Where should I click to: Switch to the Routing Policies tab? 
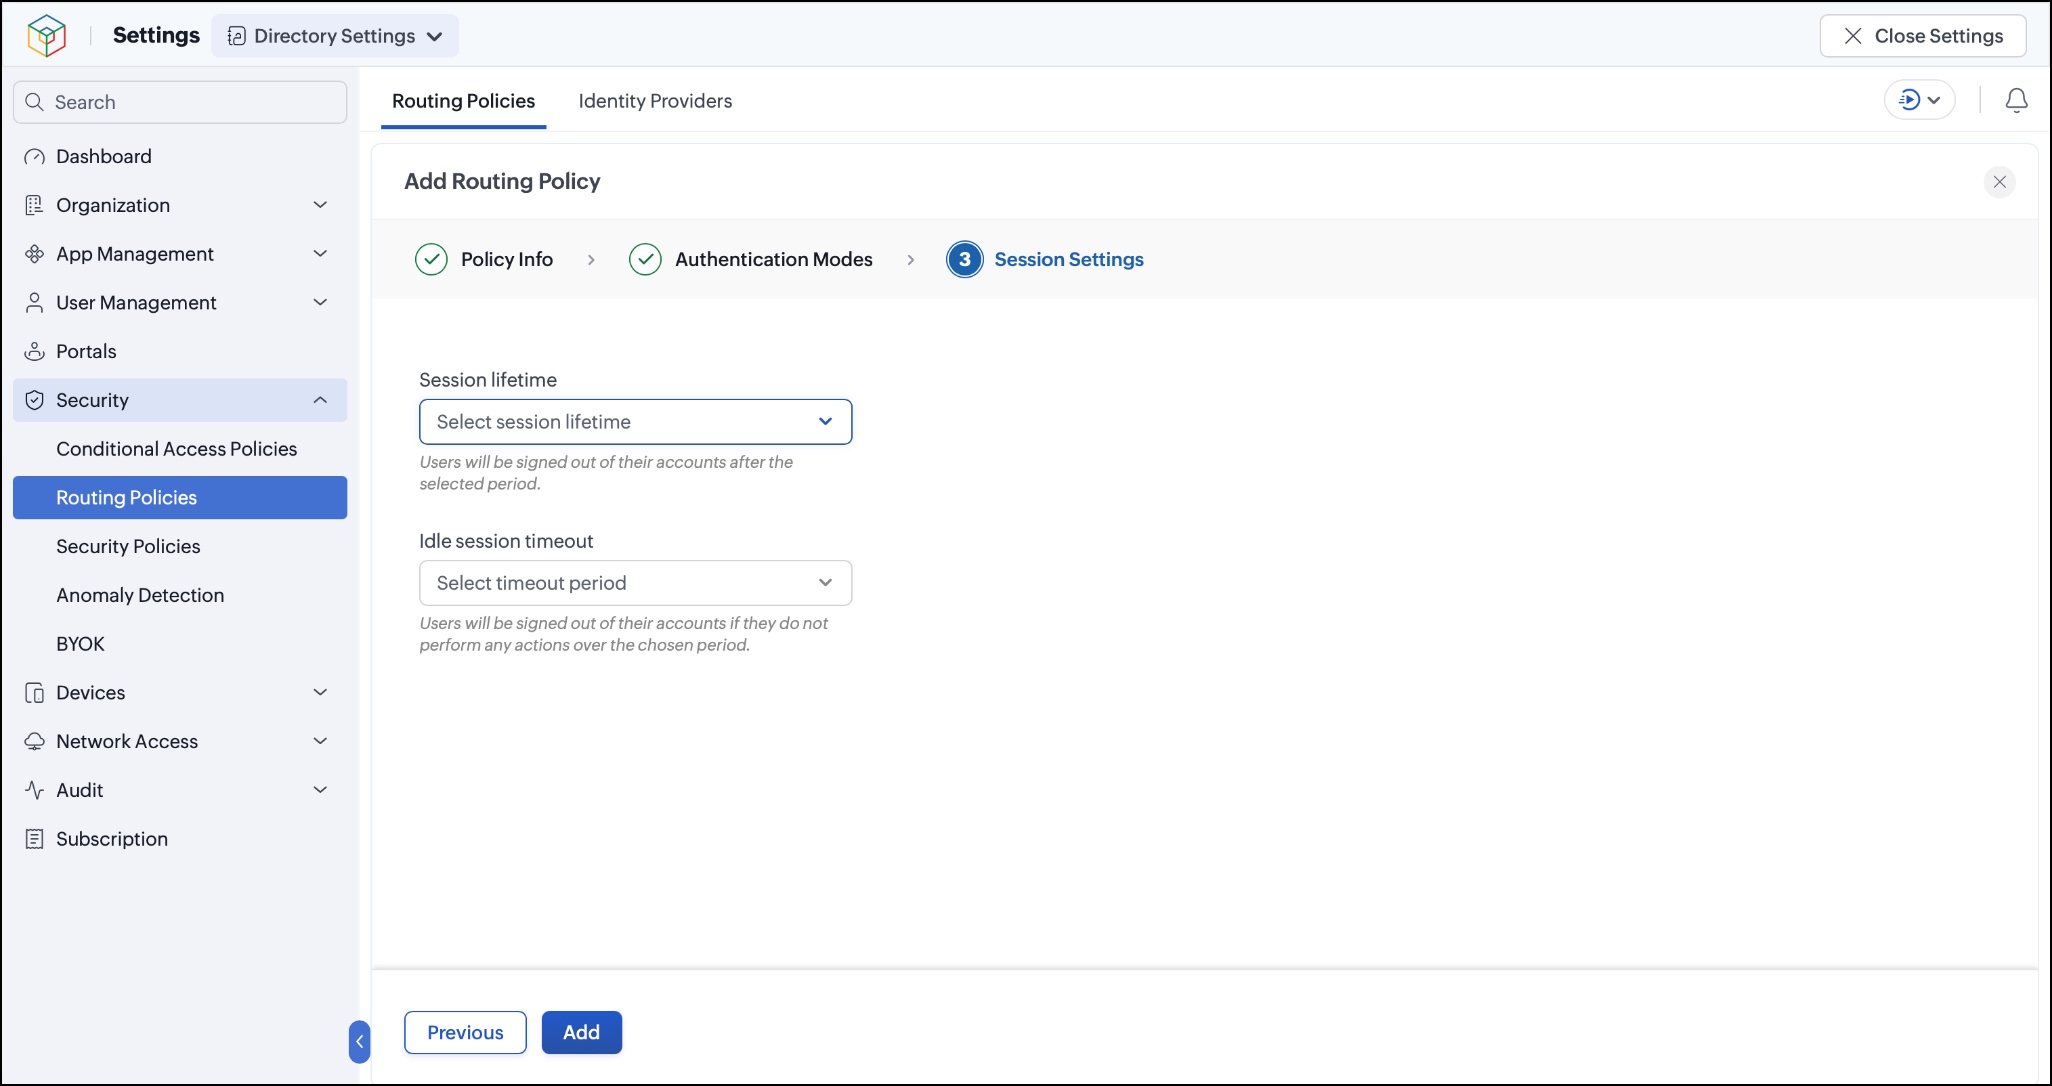click(464, 101)
